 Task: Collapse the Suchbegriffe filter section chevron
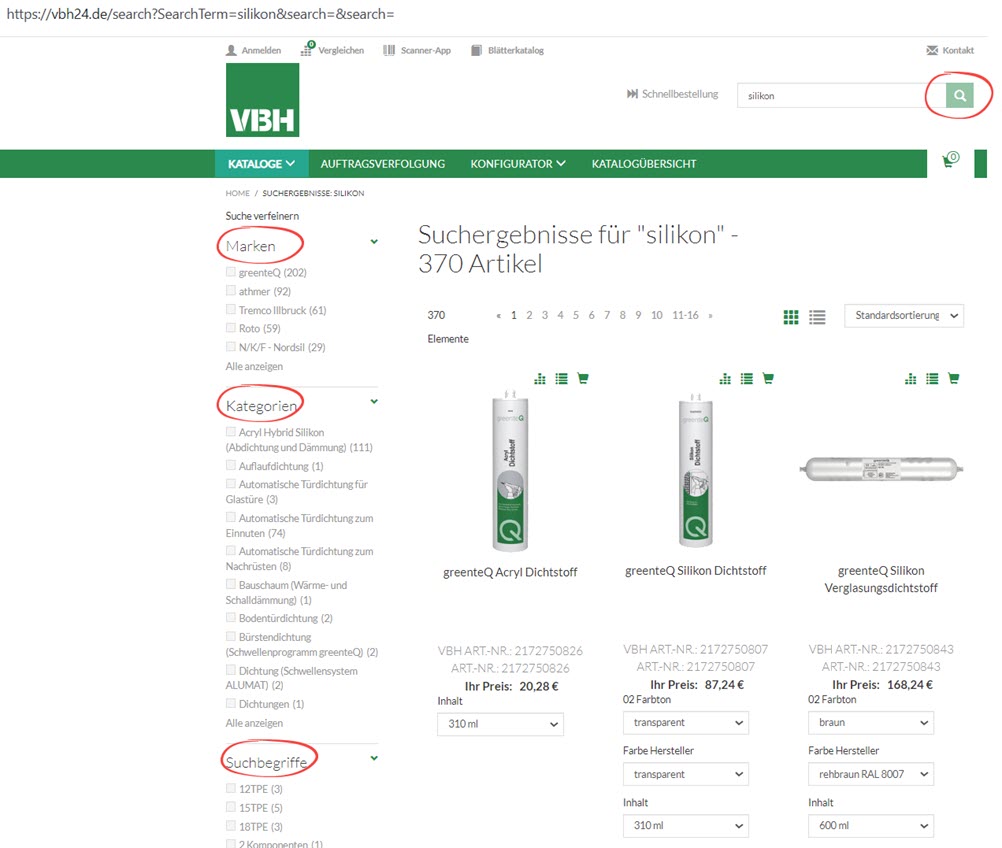(x=374, y=758)
